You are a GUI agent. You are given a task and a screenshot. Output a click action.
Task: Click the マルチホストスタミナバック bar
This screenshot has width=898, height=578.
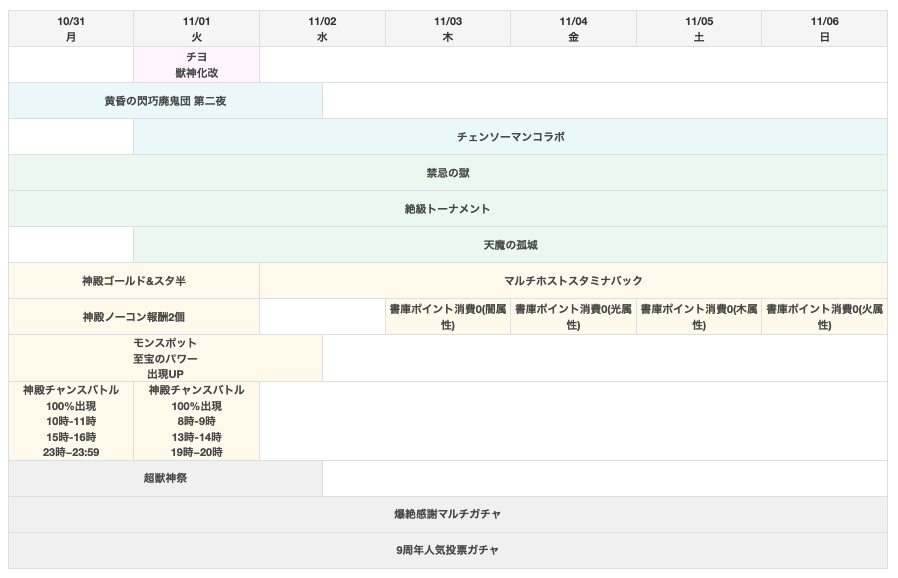point(573,281)
